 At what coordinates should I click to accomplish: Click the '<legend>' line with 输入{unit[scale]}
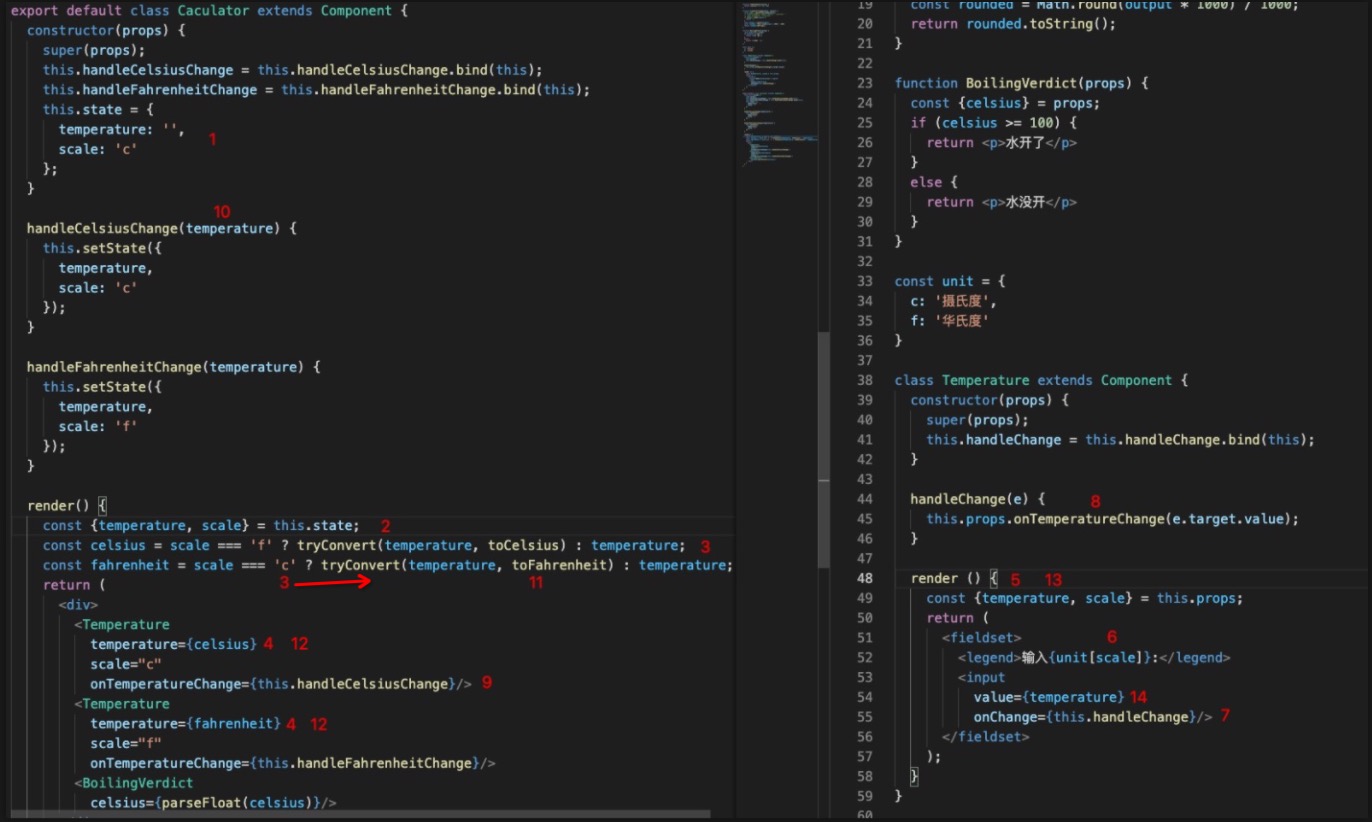[1094, 658]
